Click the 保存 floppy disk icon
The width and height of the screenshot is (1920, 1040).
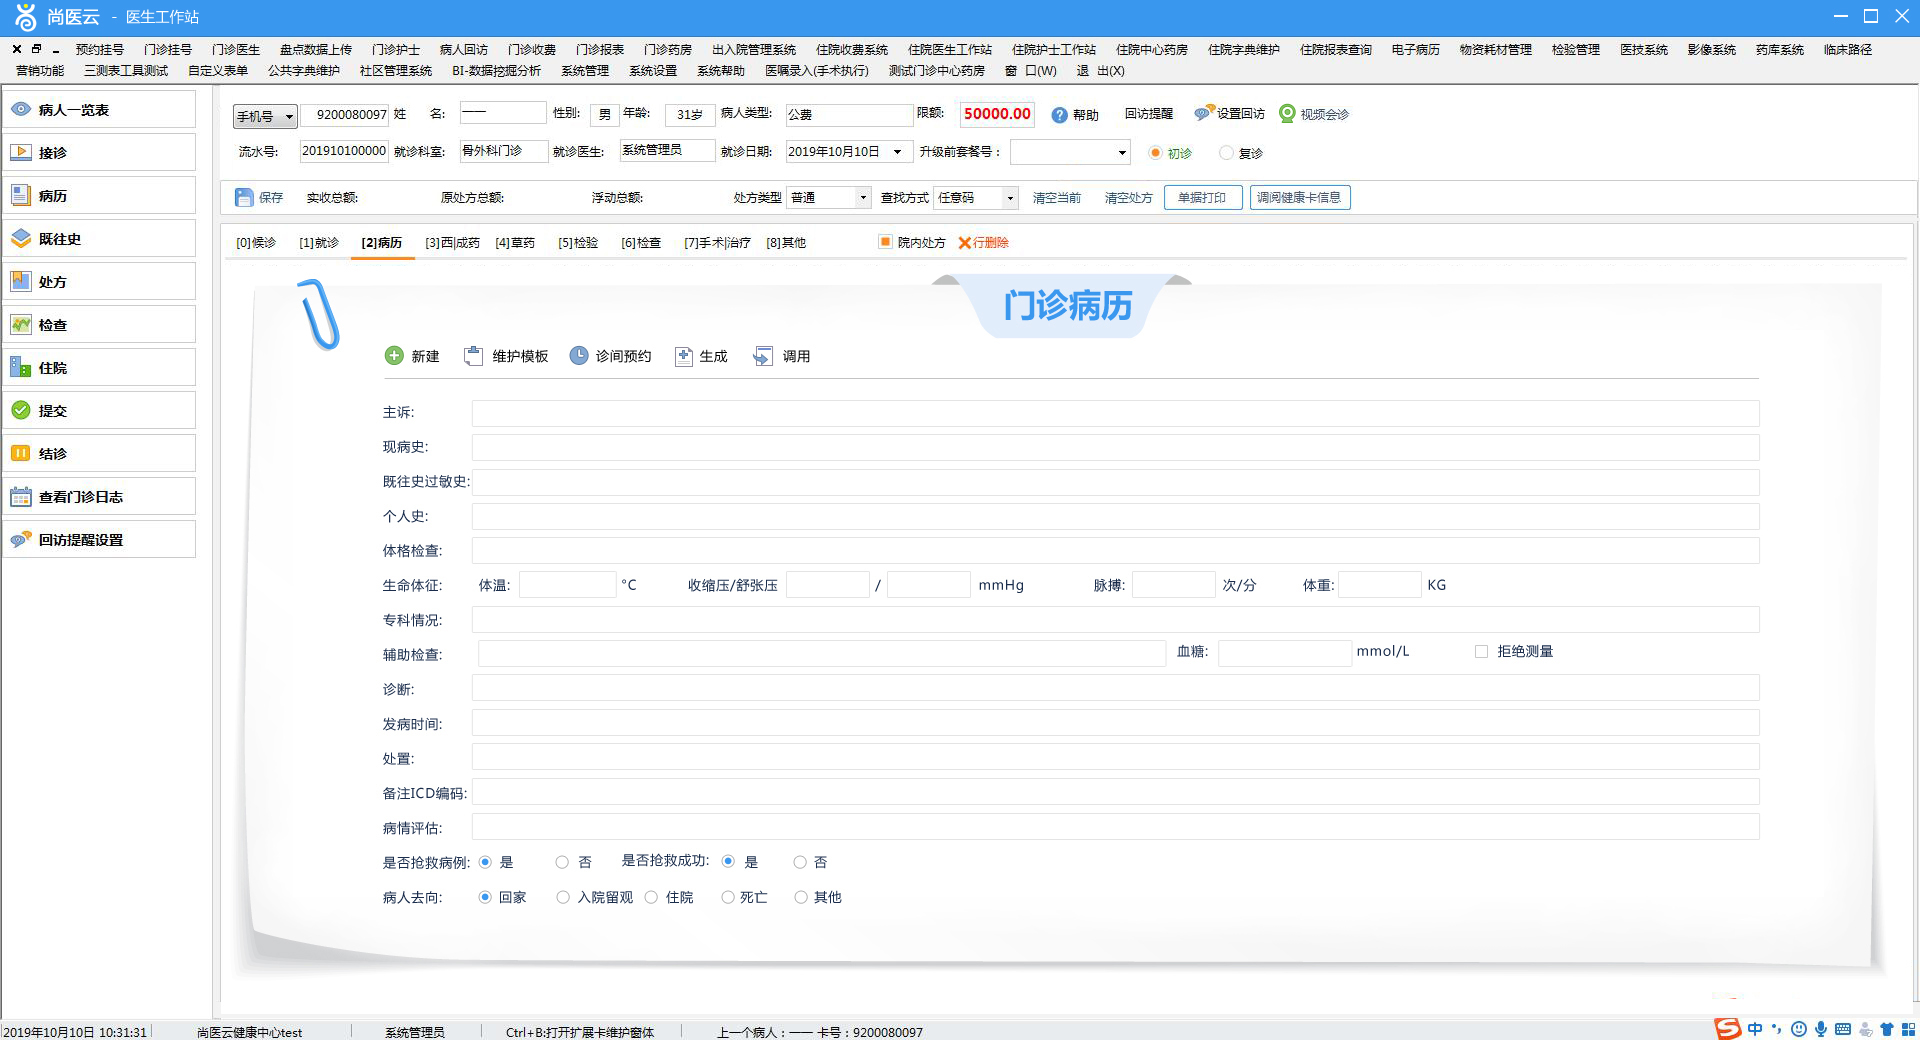(244, 198)
